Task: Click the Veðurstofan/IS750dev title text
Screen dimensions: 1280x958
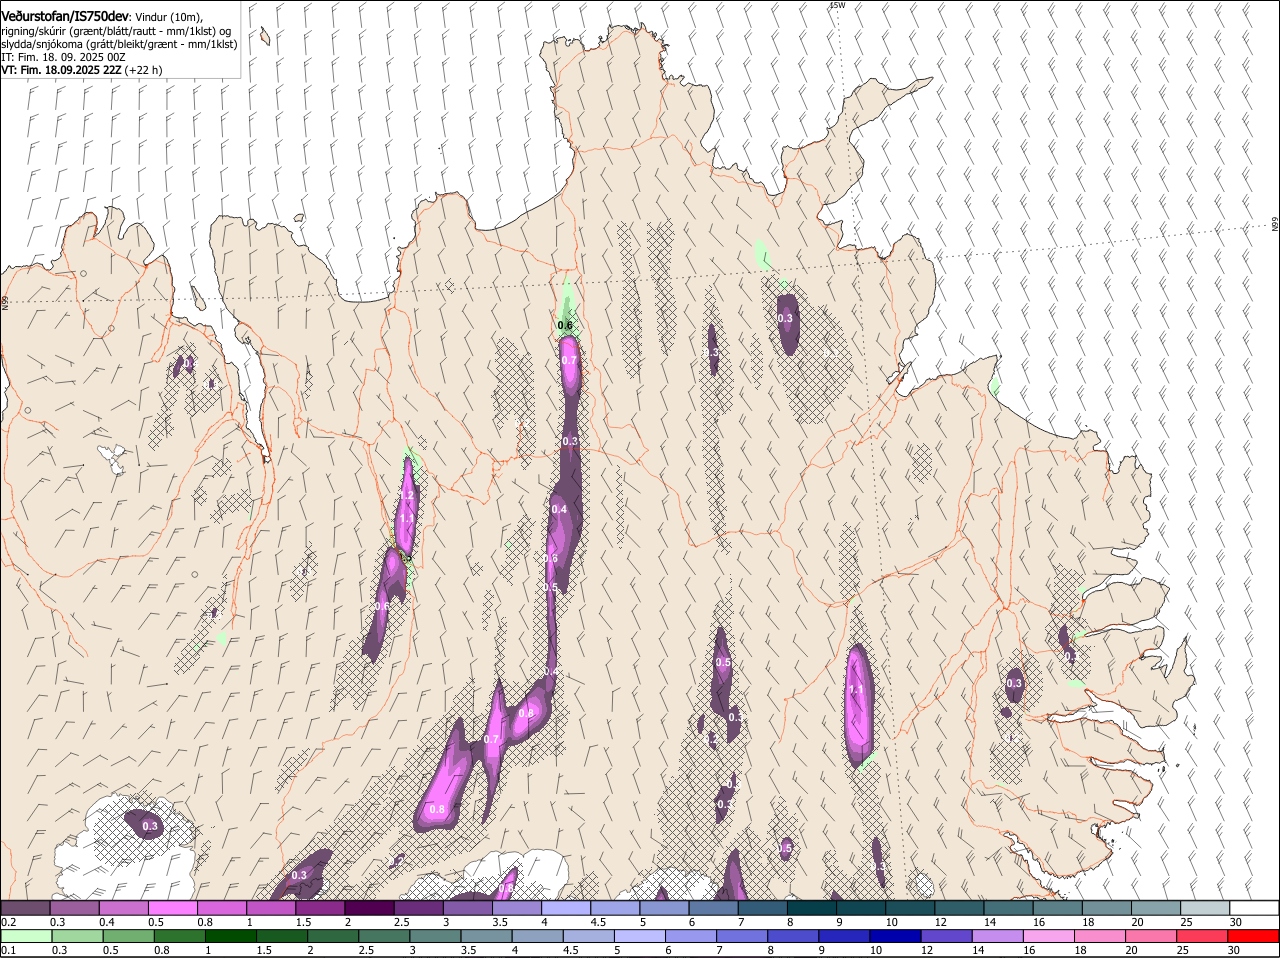Action: 65,16
